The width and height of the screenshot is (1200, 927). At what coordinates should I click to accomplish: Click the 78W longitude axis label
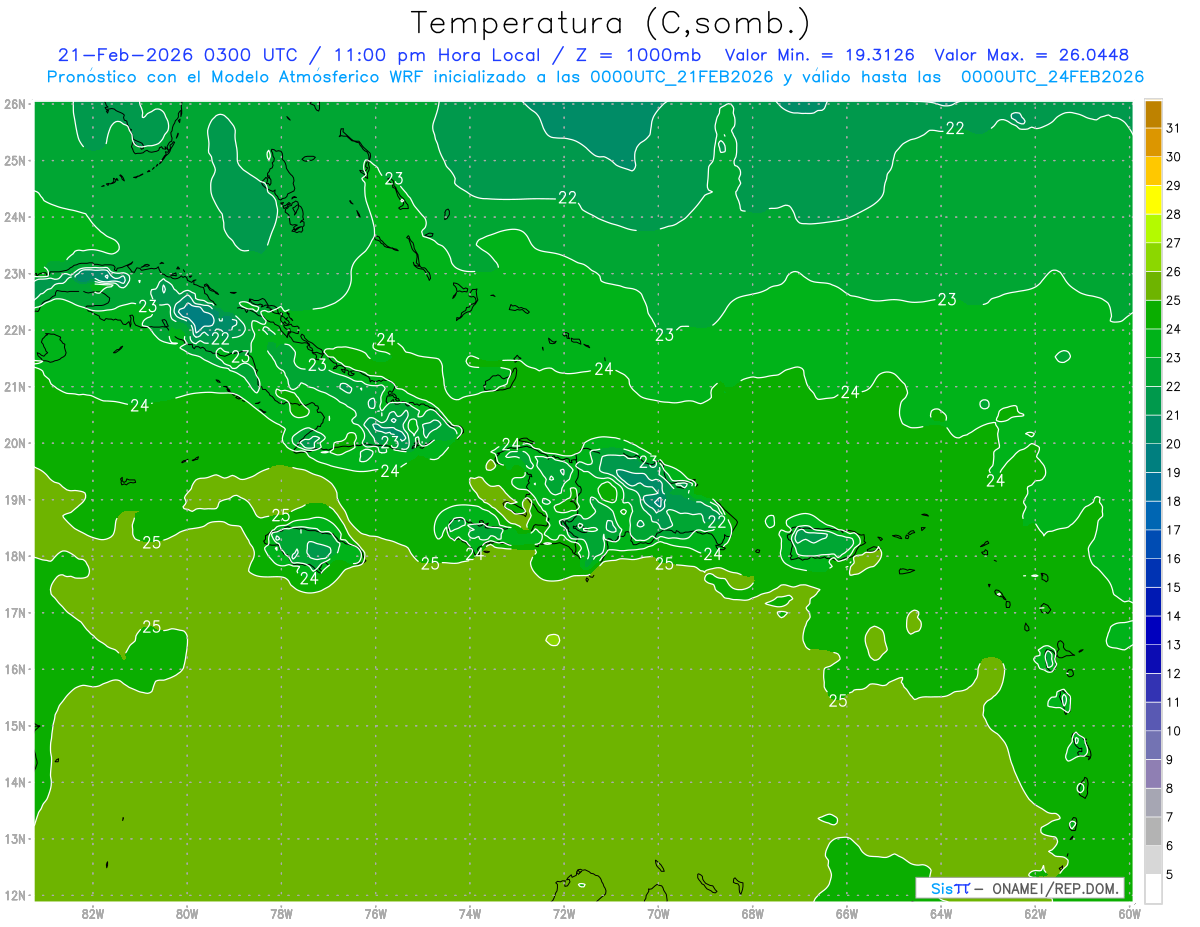coord(281,914)
